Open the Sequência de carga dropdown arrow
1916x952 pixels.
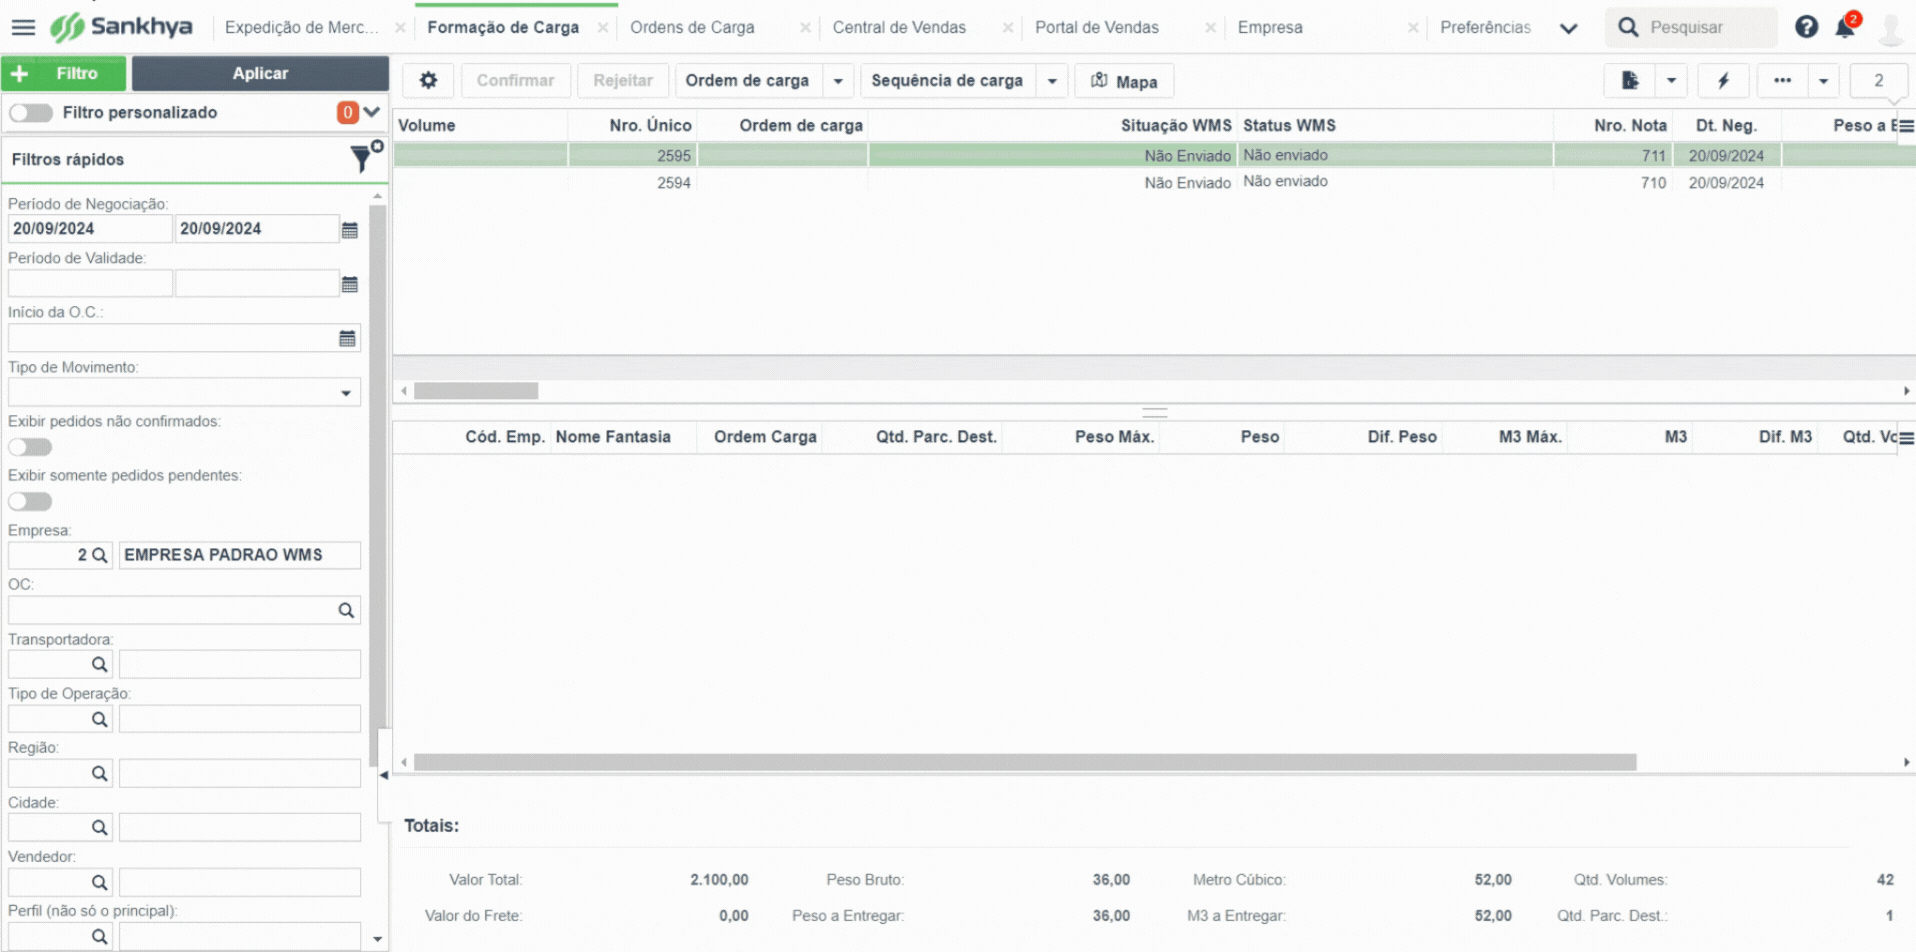[1052, 81]
